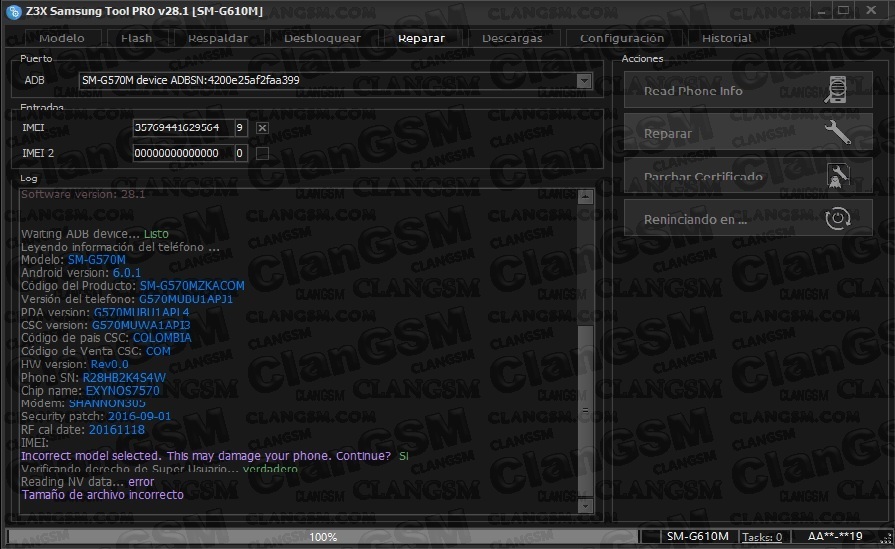Click the IMEI number input field
Screen dimensions: 895x549
click(183, 128)
